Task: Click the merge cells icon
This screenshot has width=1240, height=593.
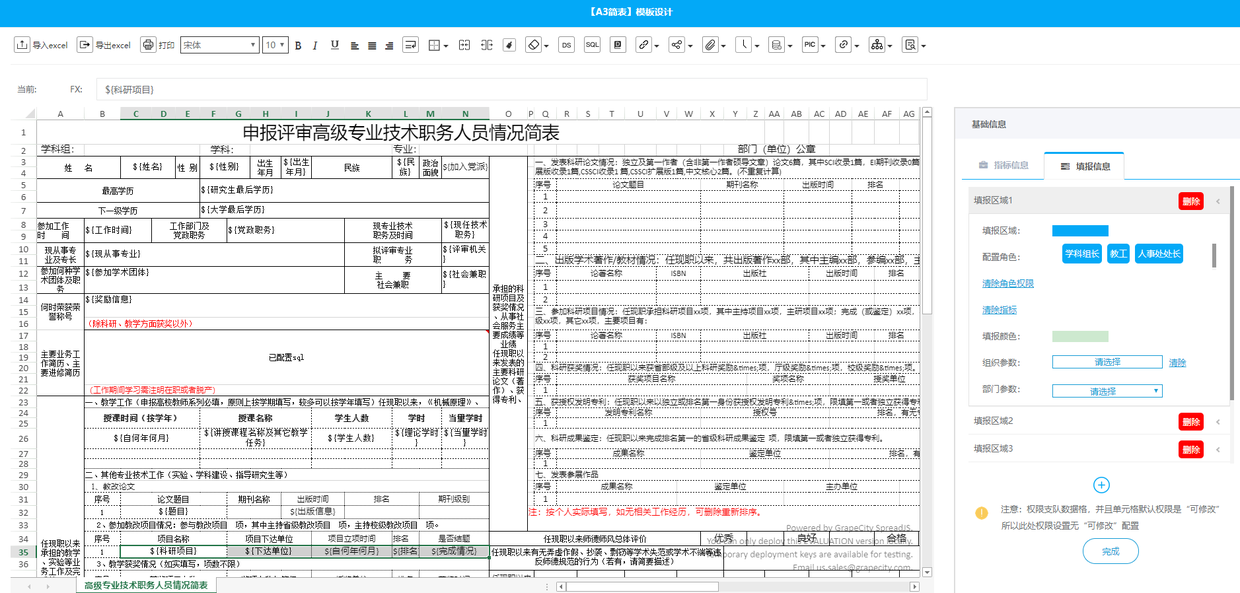Action: point(464,45)
